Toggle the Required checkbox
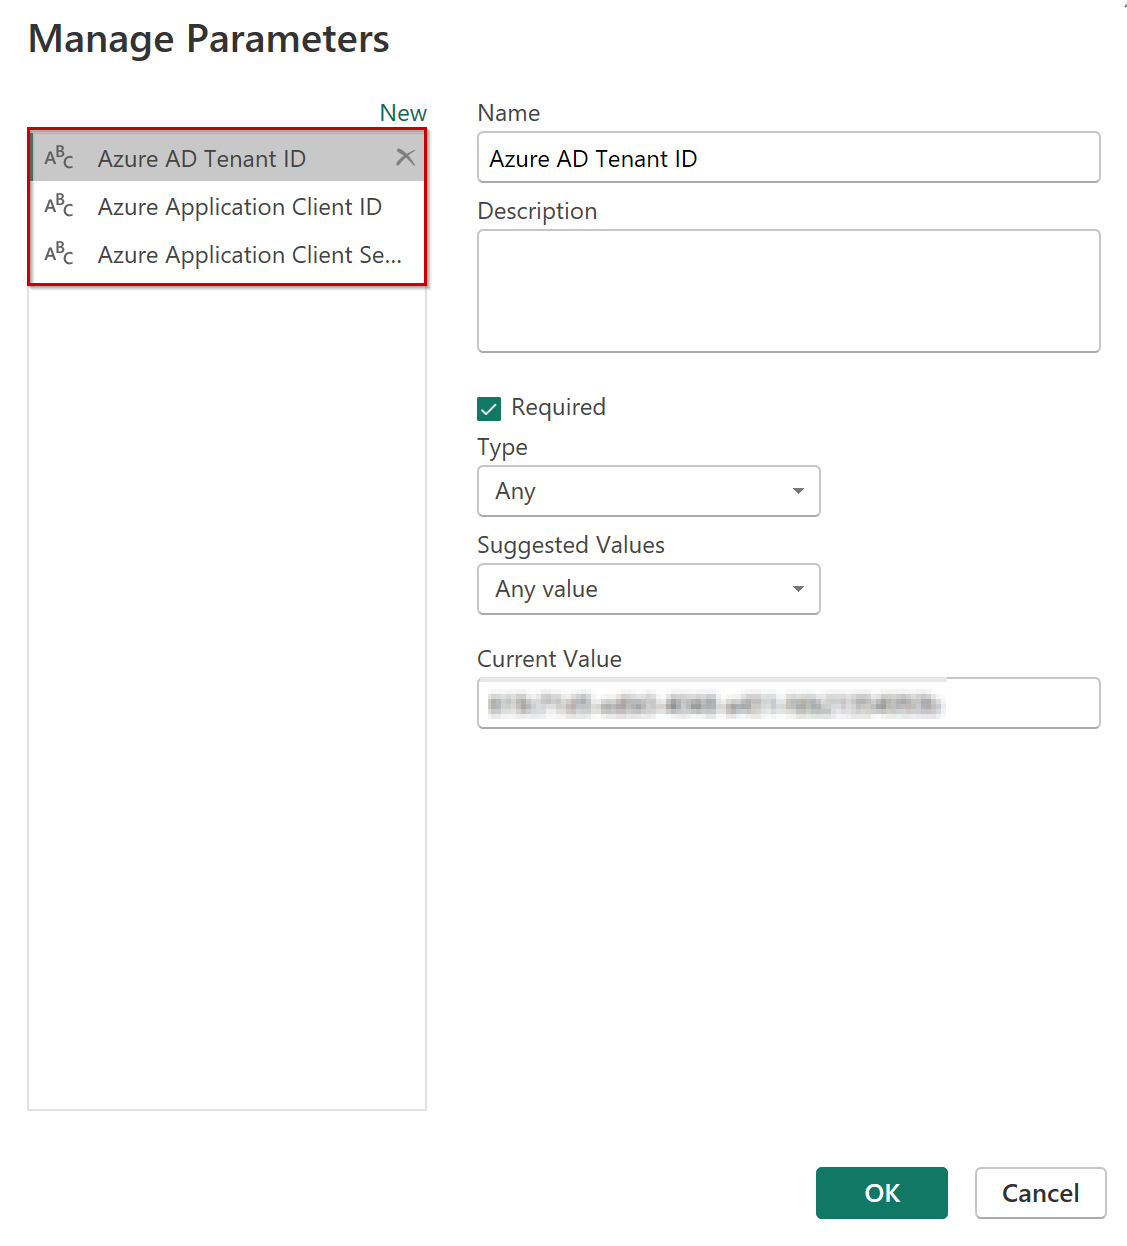 click(x=489, y=408)
